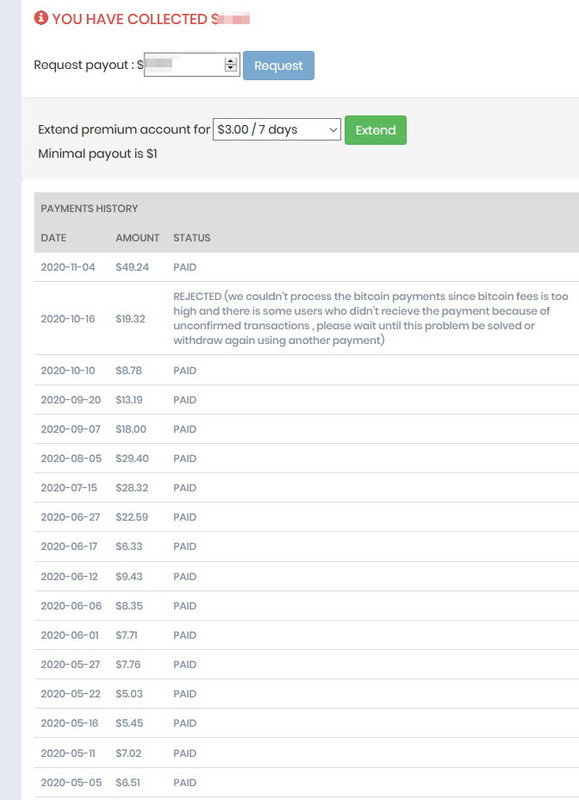Click the Request payout button

pos(279,65)
